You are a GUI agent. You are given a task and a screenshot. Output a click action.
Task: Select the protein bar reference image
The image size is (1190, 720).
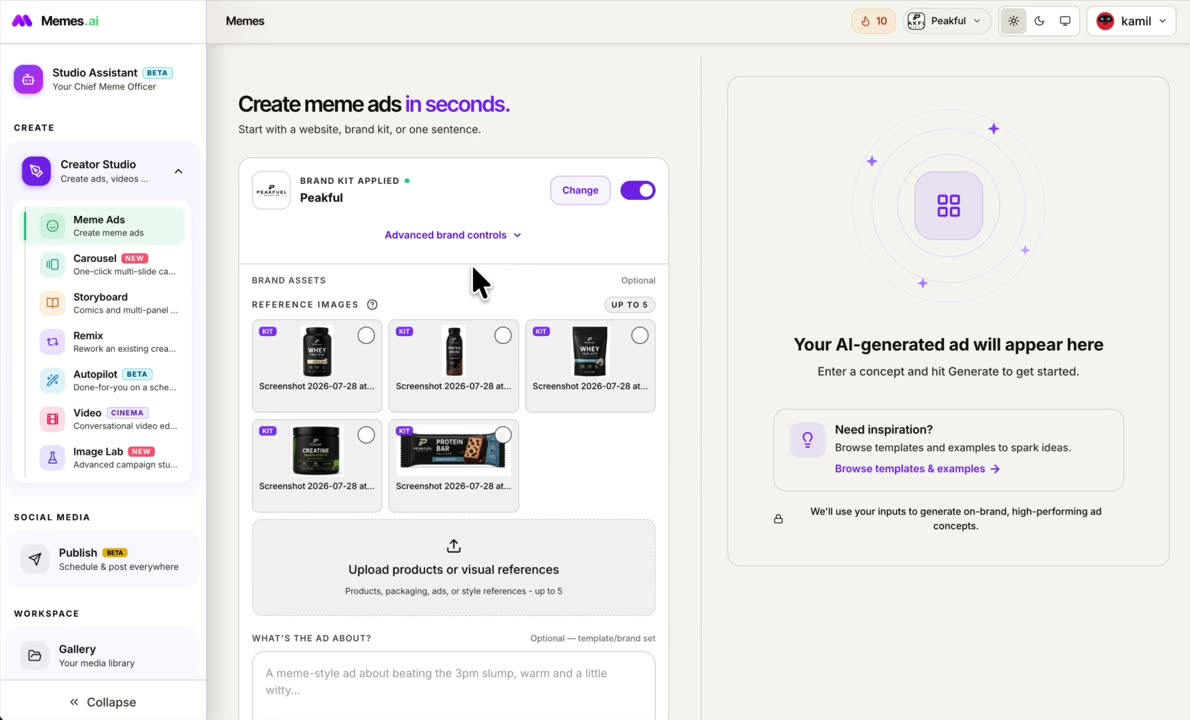502,435
